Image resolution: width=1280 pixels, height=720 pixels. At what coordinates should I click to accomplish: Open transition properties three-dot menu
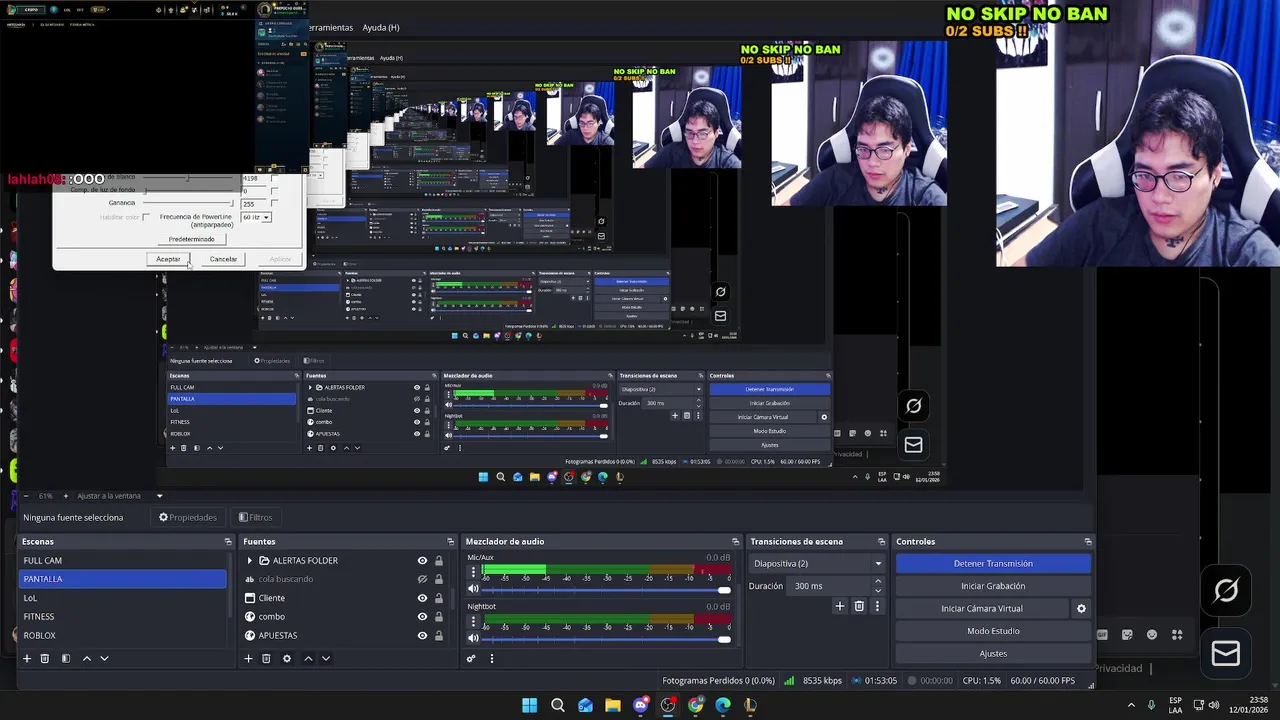(877, 606)
